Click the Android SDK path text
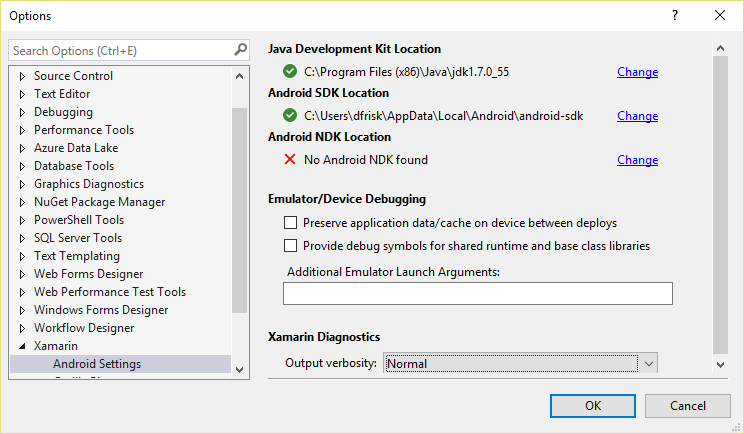Viewport: 744px width, 434px height. click(444, 116)
